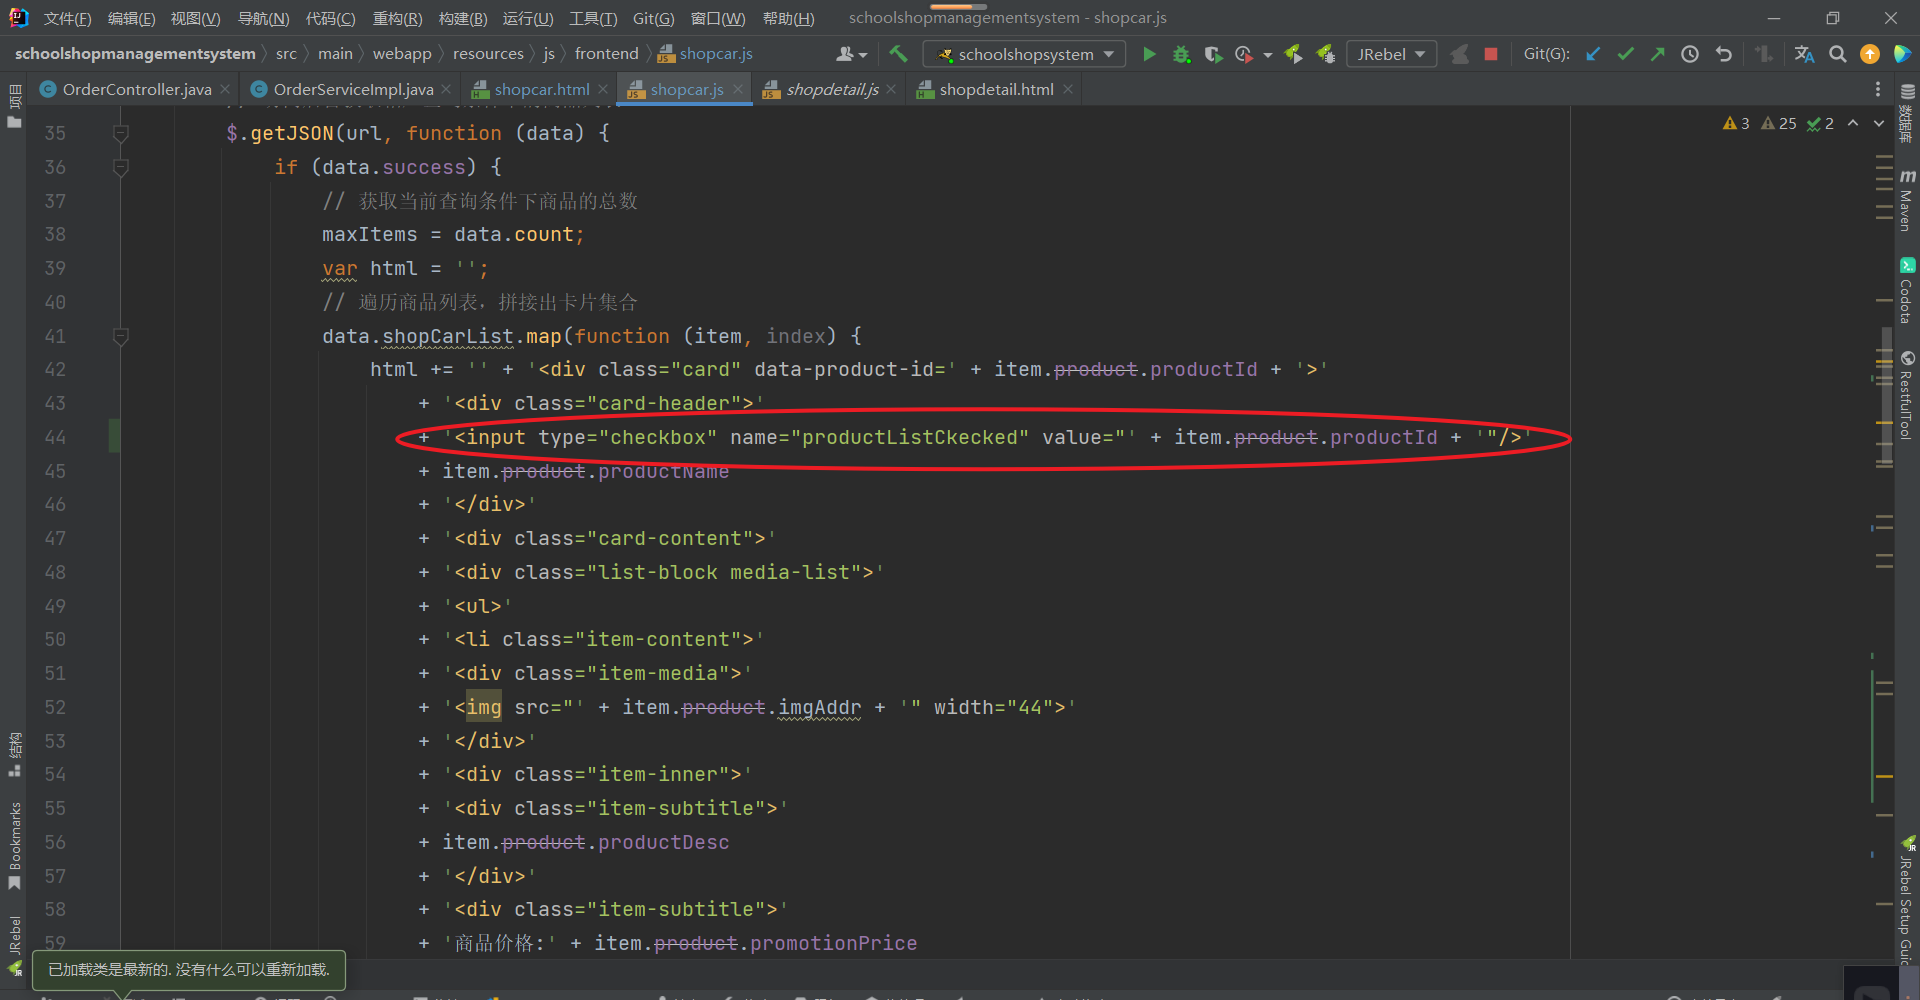Open the user account icon in toolbar

(x=851, y=54)
